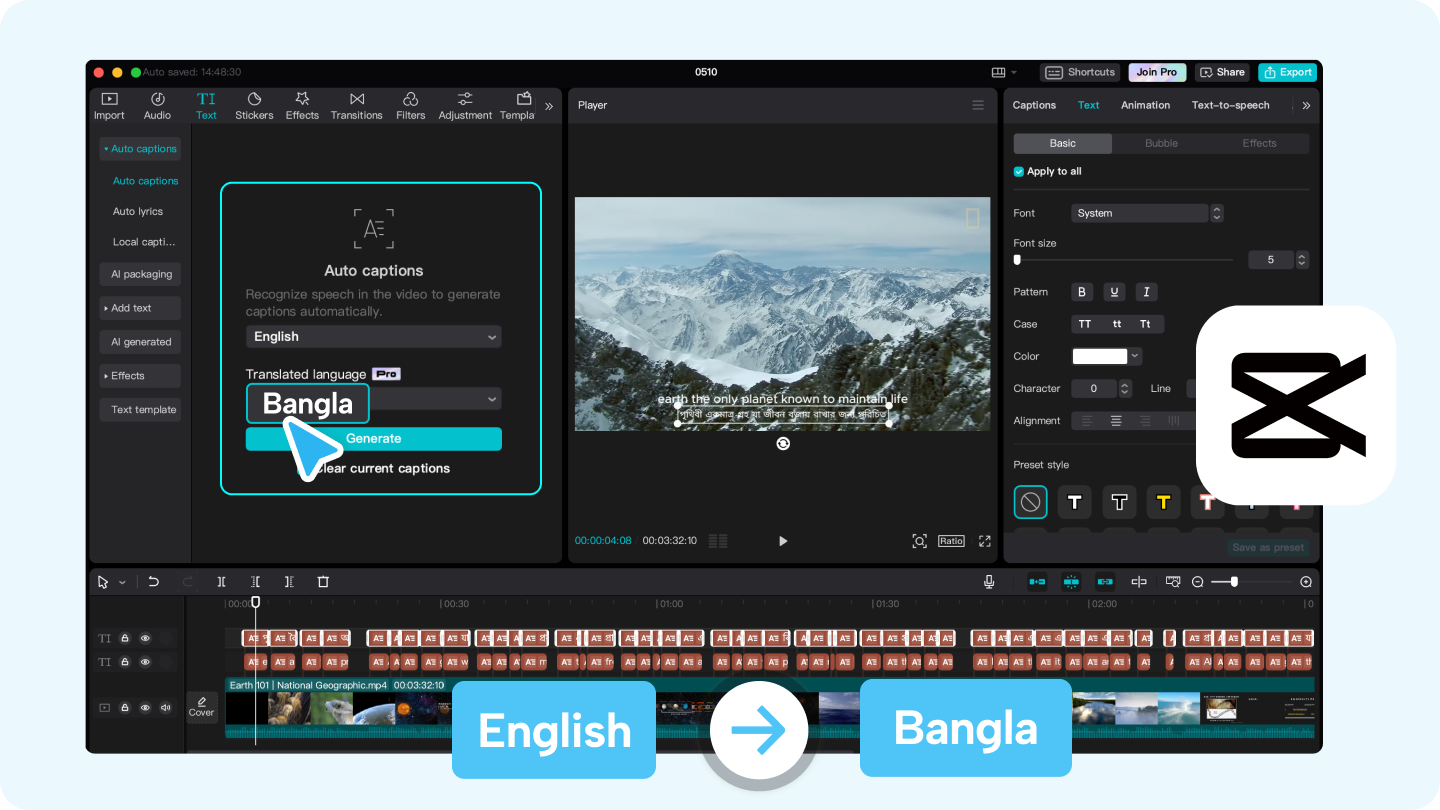
Task: Play the video in the Player
Action: (783, 541)
